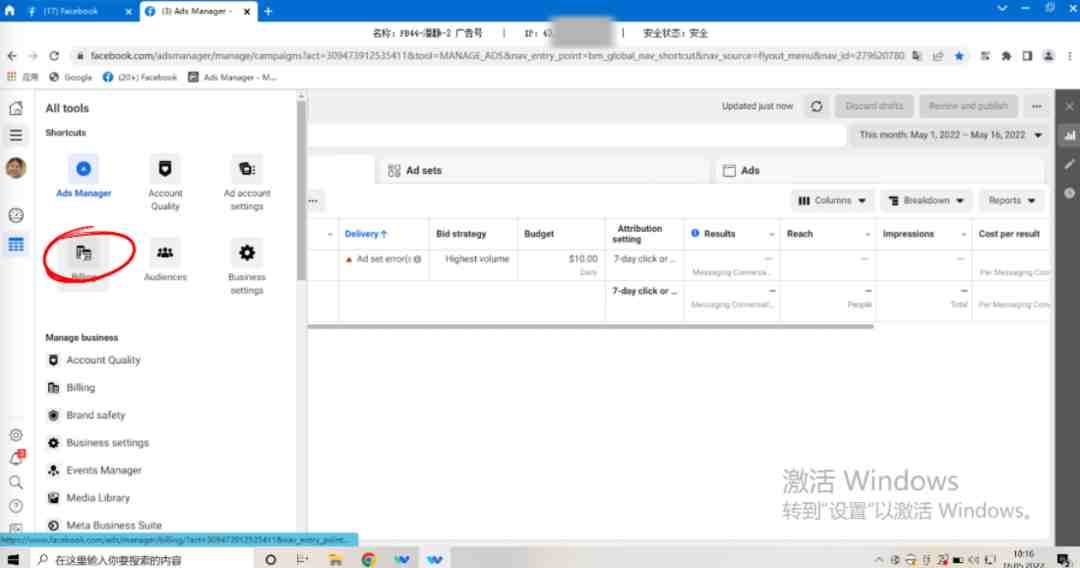
Task: Open history clock icon in right panel
Action: (x=1069, y=193)
